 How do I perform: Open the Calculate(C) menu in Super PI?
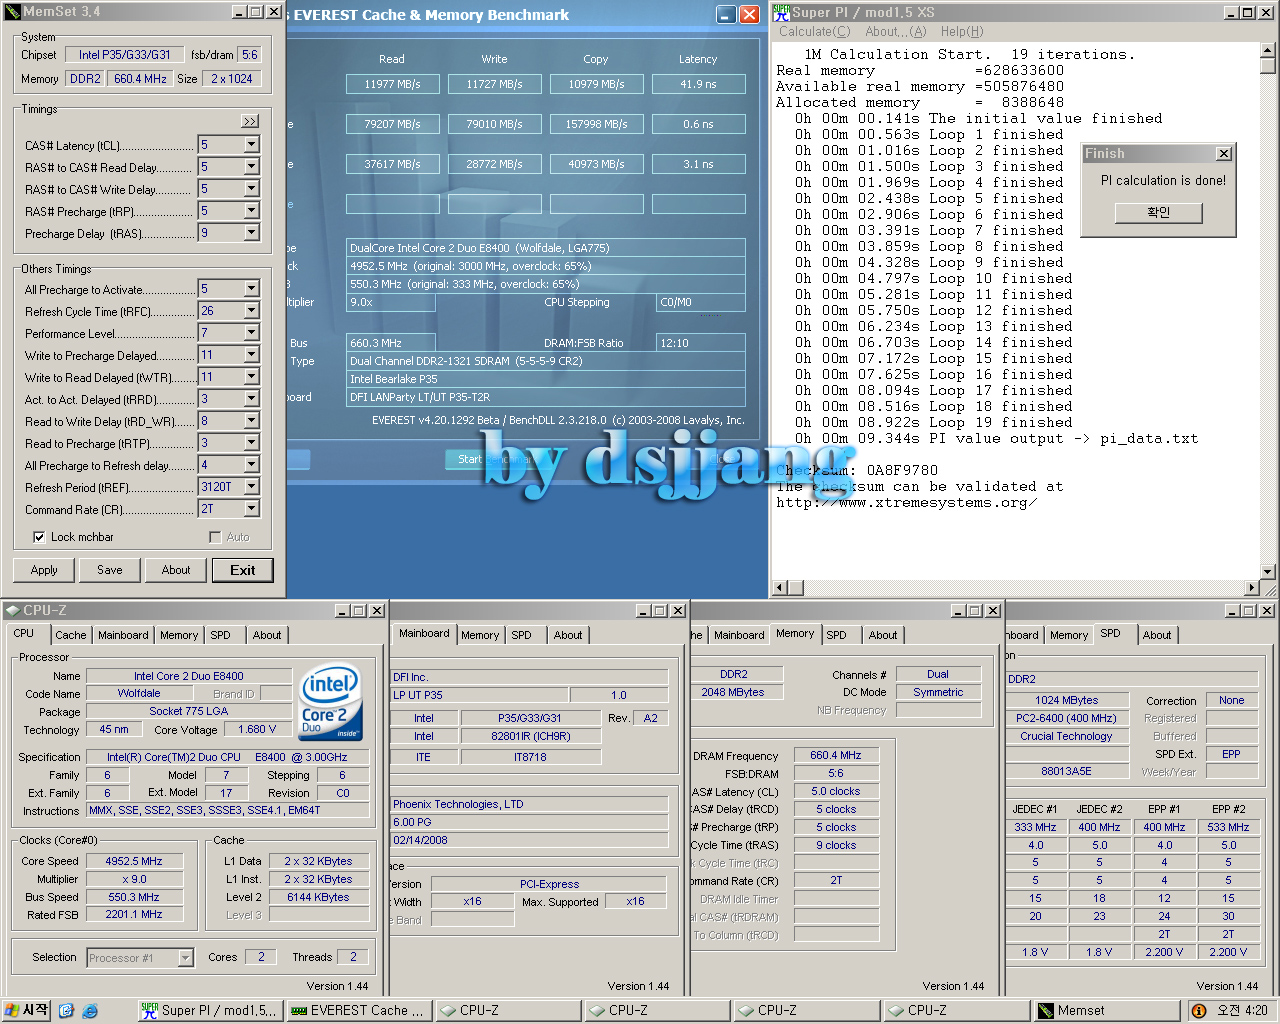(x=814, y=32)
